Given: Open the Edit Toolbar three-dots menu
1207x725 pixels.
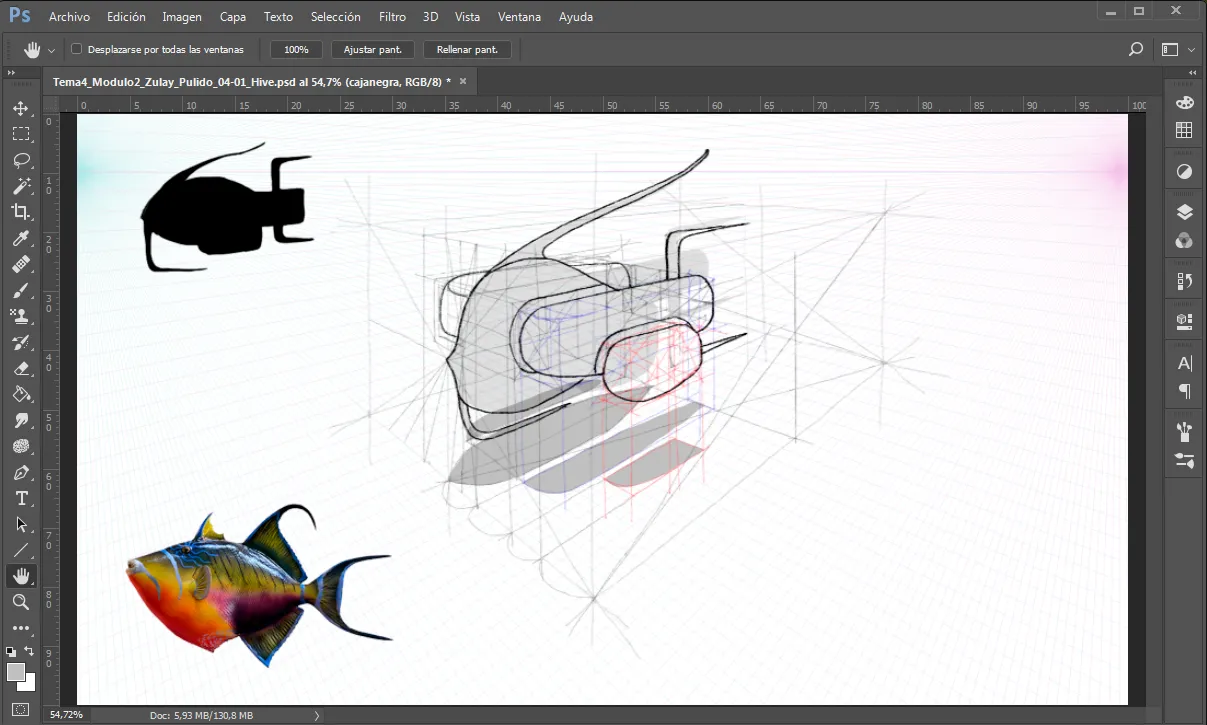Looking at the screenshot, I should 21,628.
